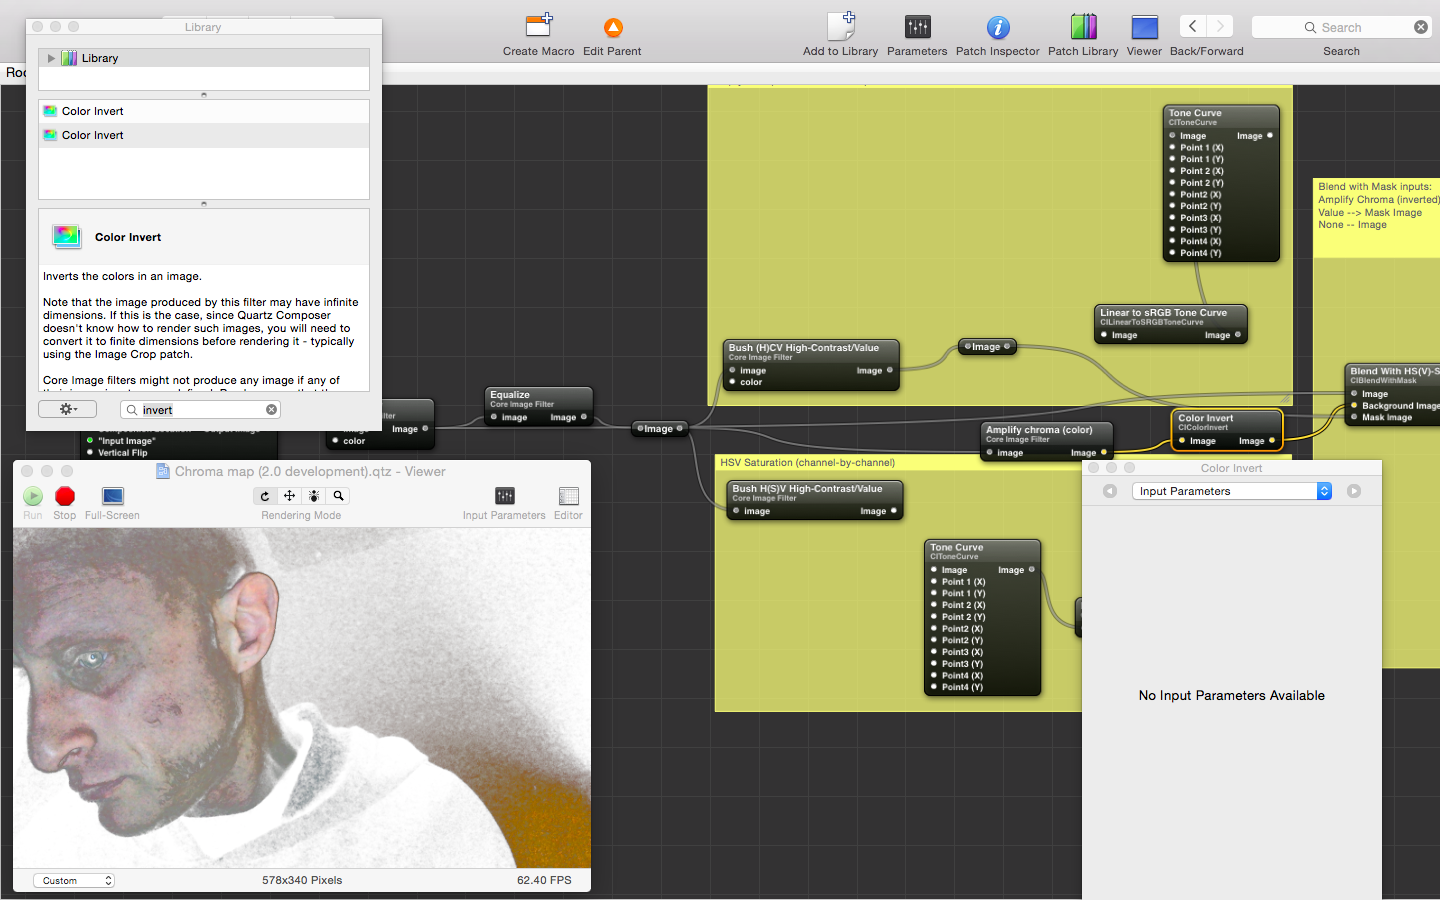The width and height of the screenshot is (1440, 900).
Task: Click the Chroma map Viewer window title
Action: coord(310,471)
